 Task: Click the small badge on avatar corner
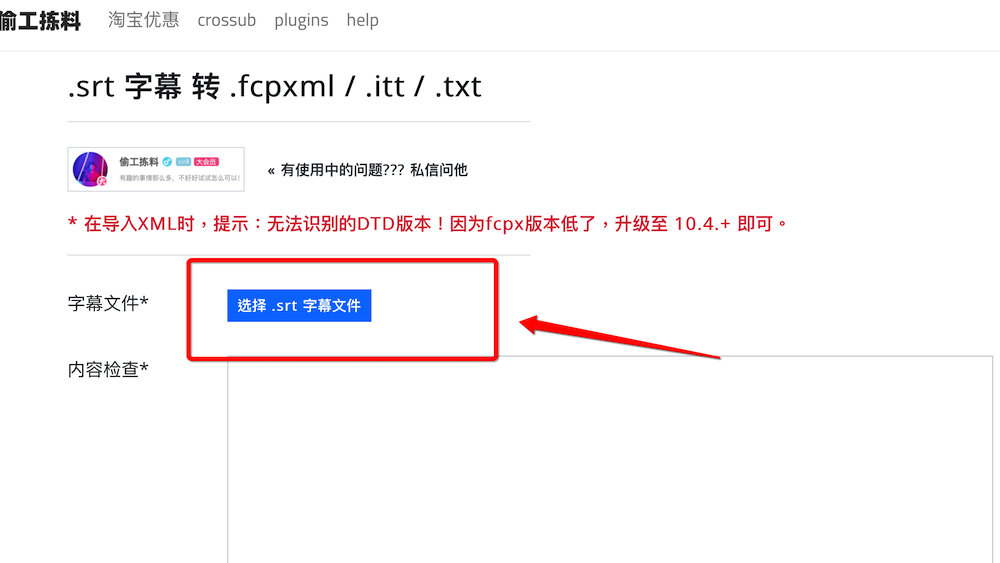(x=102, y=182)
